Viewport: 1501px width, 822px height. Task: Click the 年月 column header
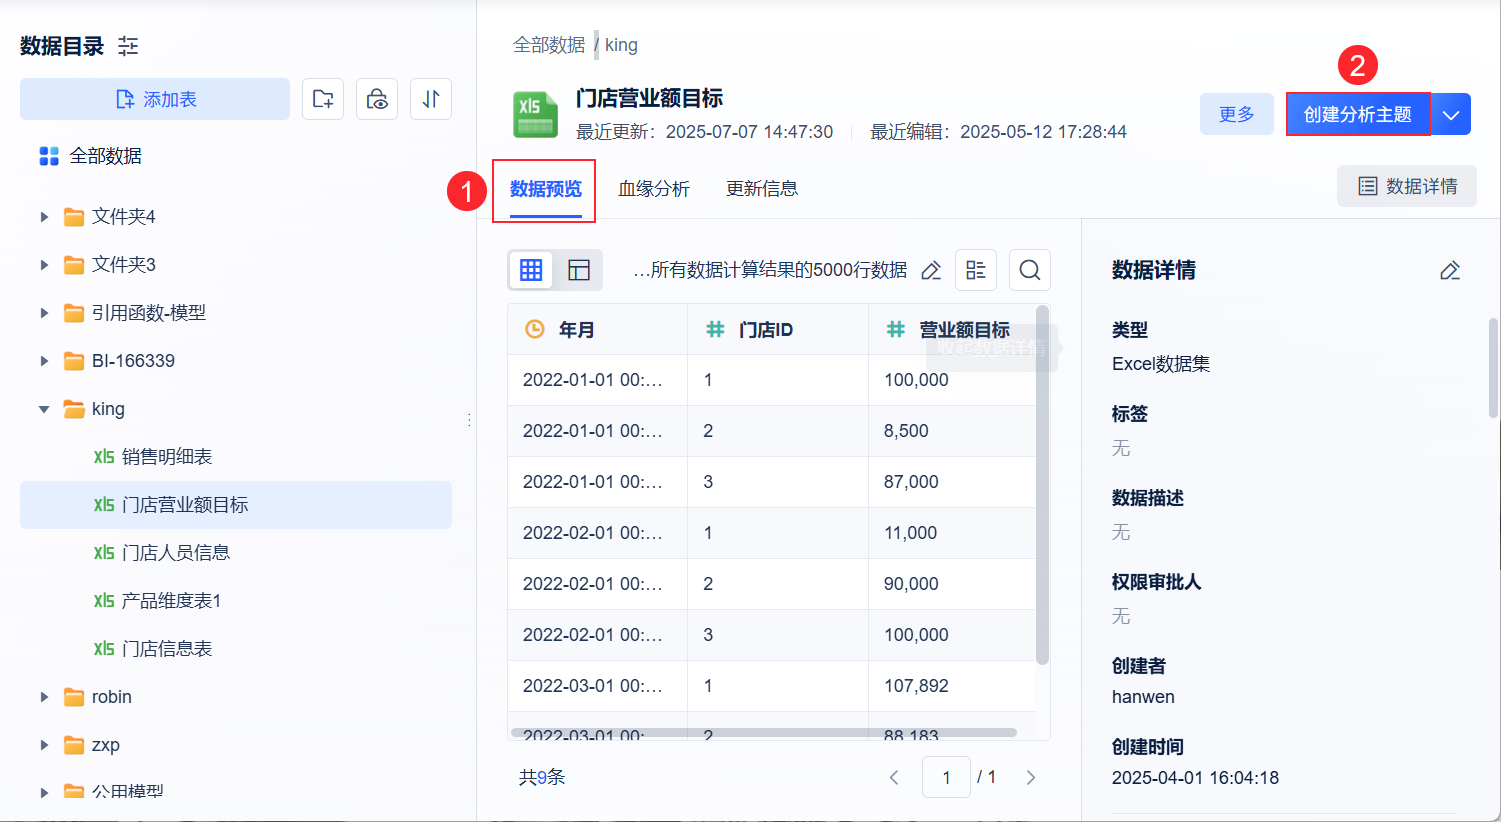(598, 329)
